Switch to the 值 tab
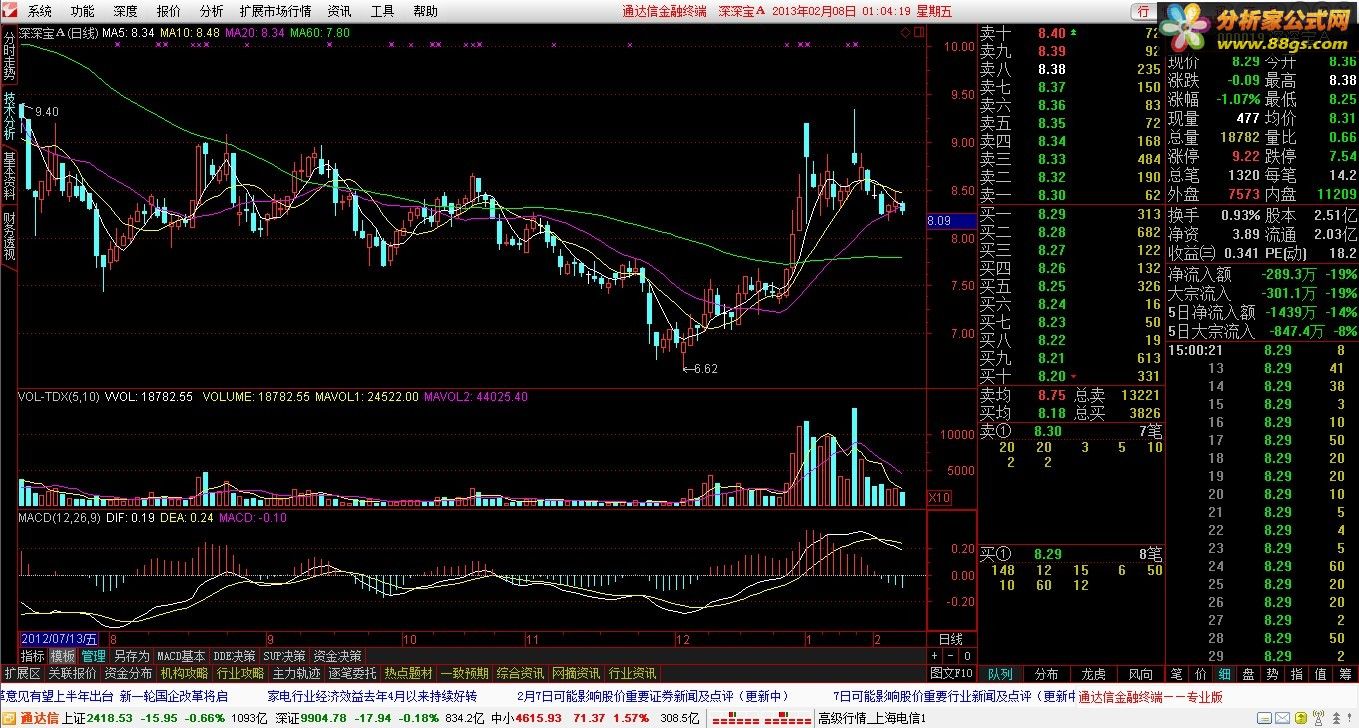 1320,674
